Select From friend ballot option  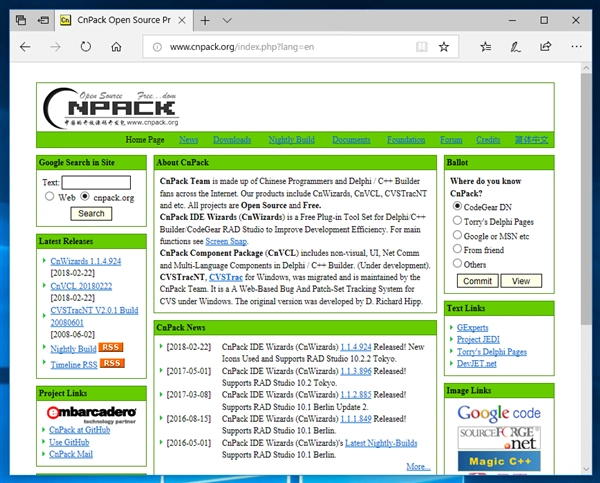[457, 249]
